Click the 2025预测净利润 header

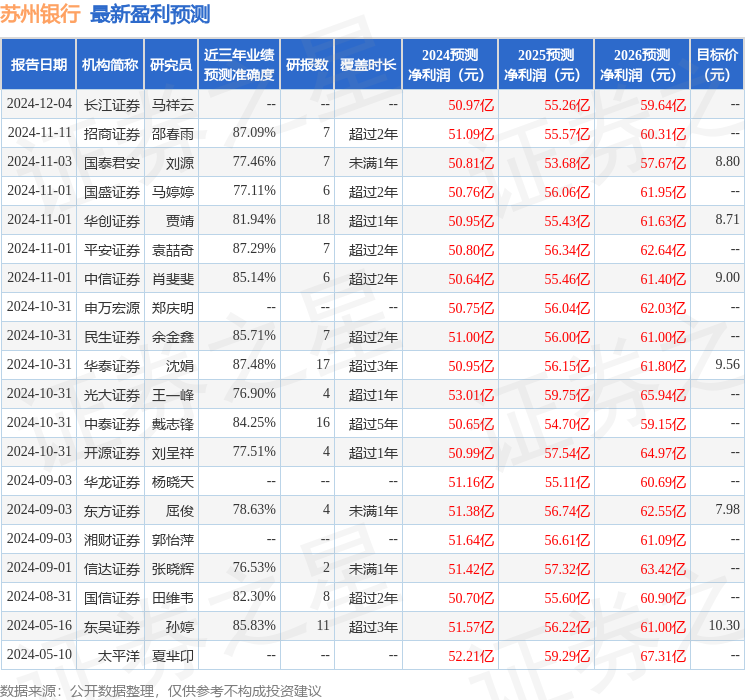(x=545, y=65)
